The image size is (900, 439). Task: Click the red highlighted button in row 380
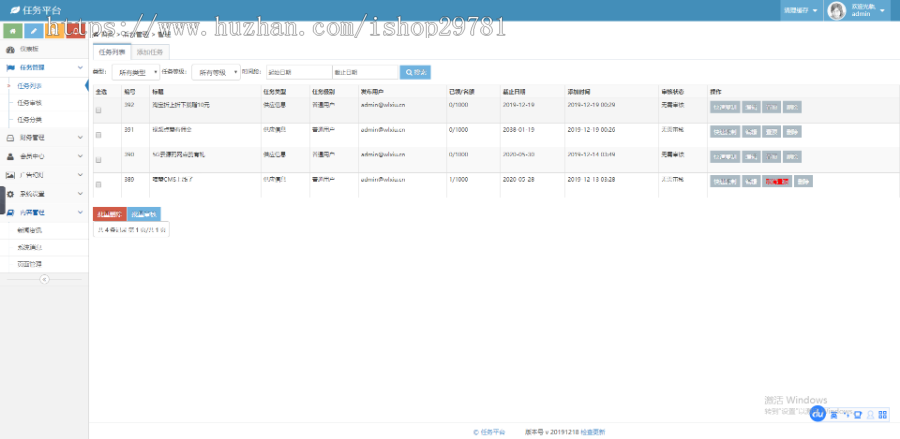[777, 181]
